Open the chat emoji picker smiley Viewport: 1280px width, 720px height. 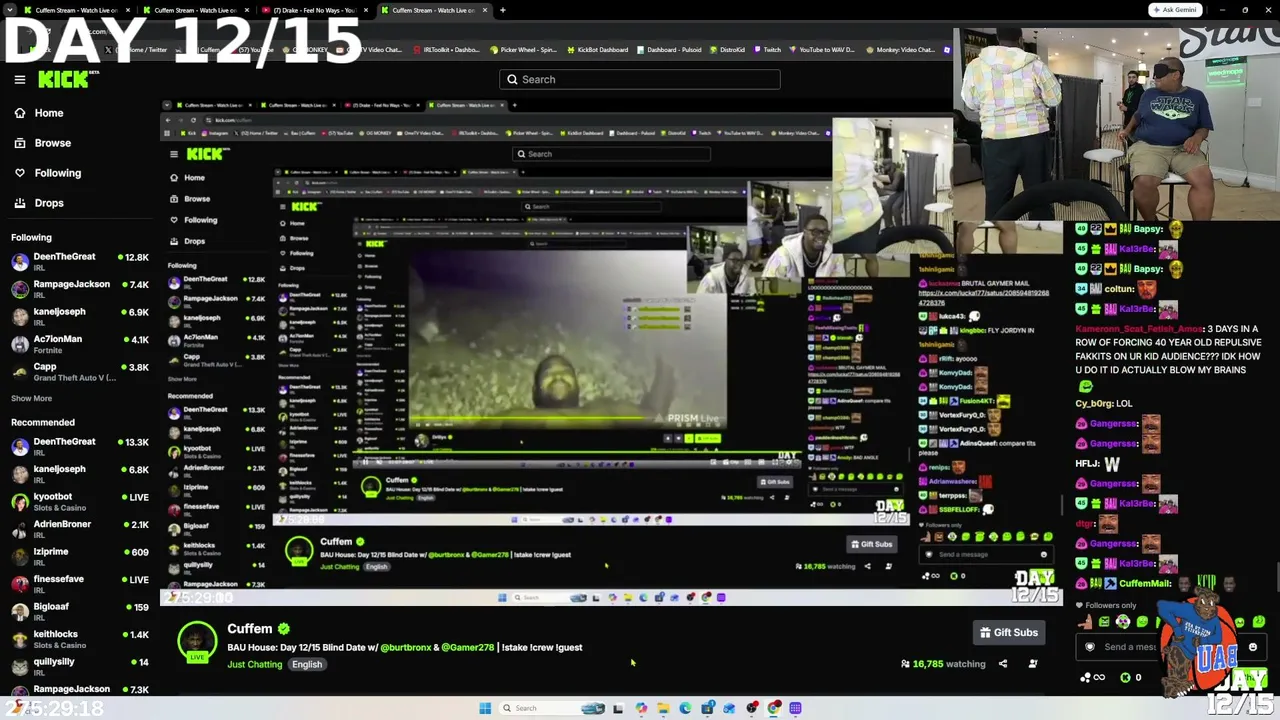pyautogui.click(x=1252, y=647)
